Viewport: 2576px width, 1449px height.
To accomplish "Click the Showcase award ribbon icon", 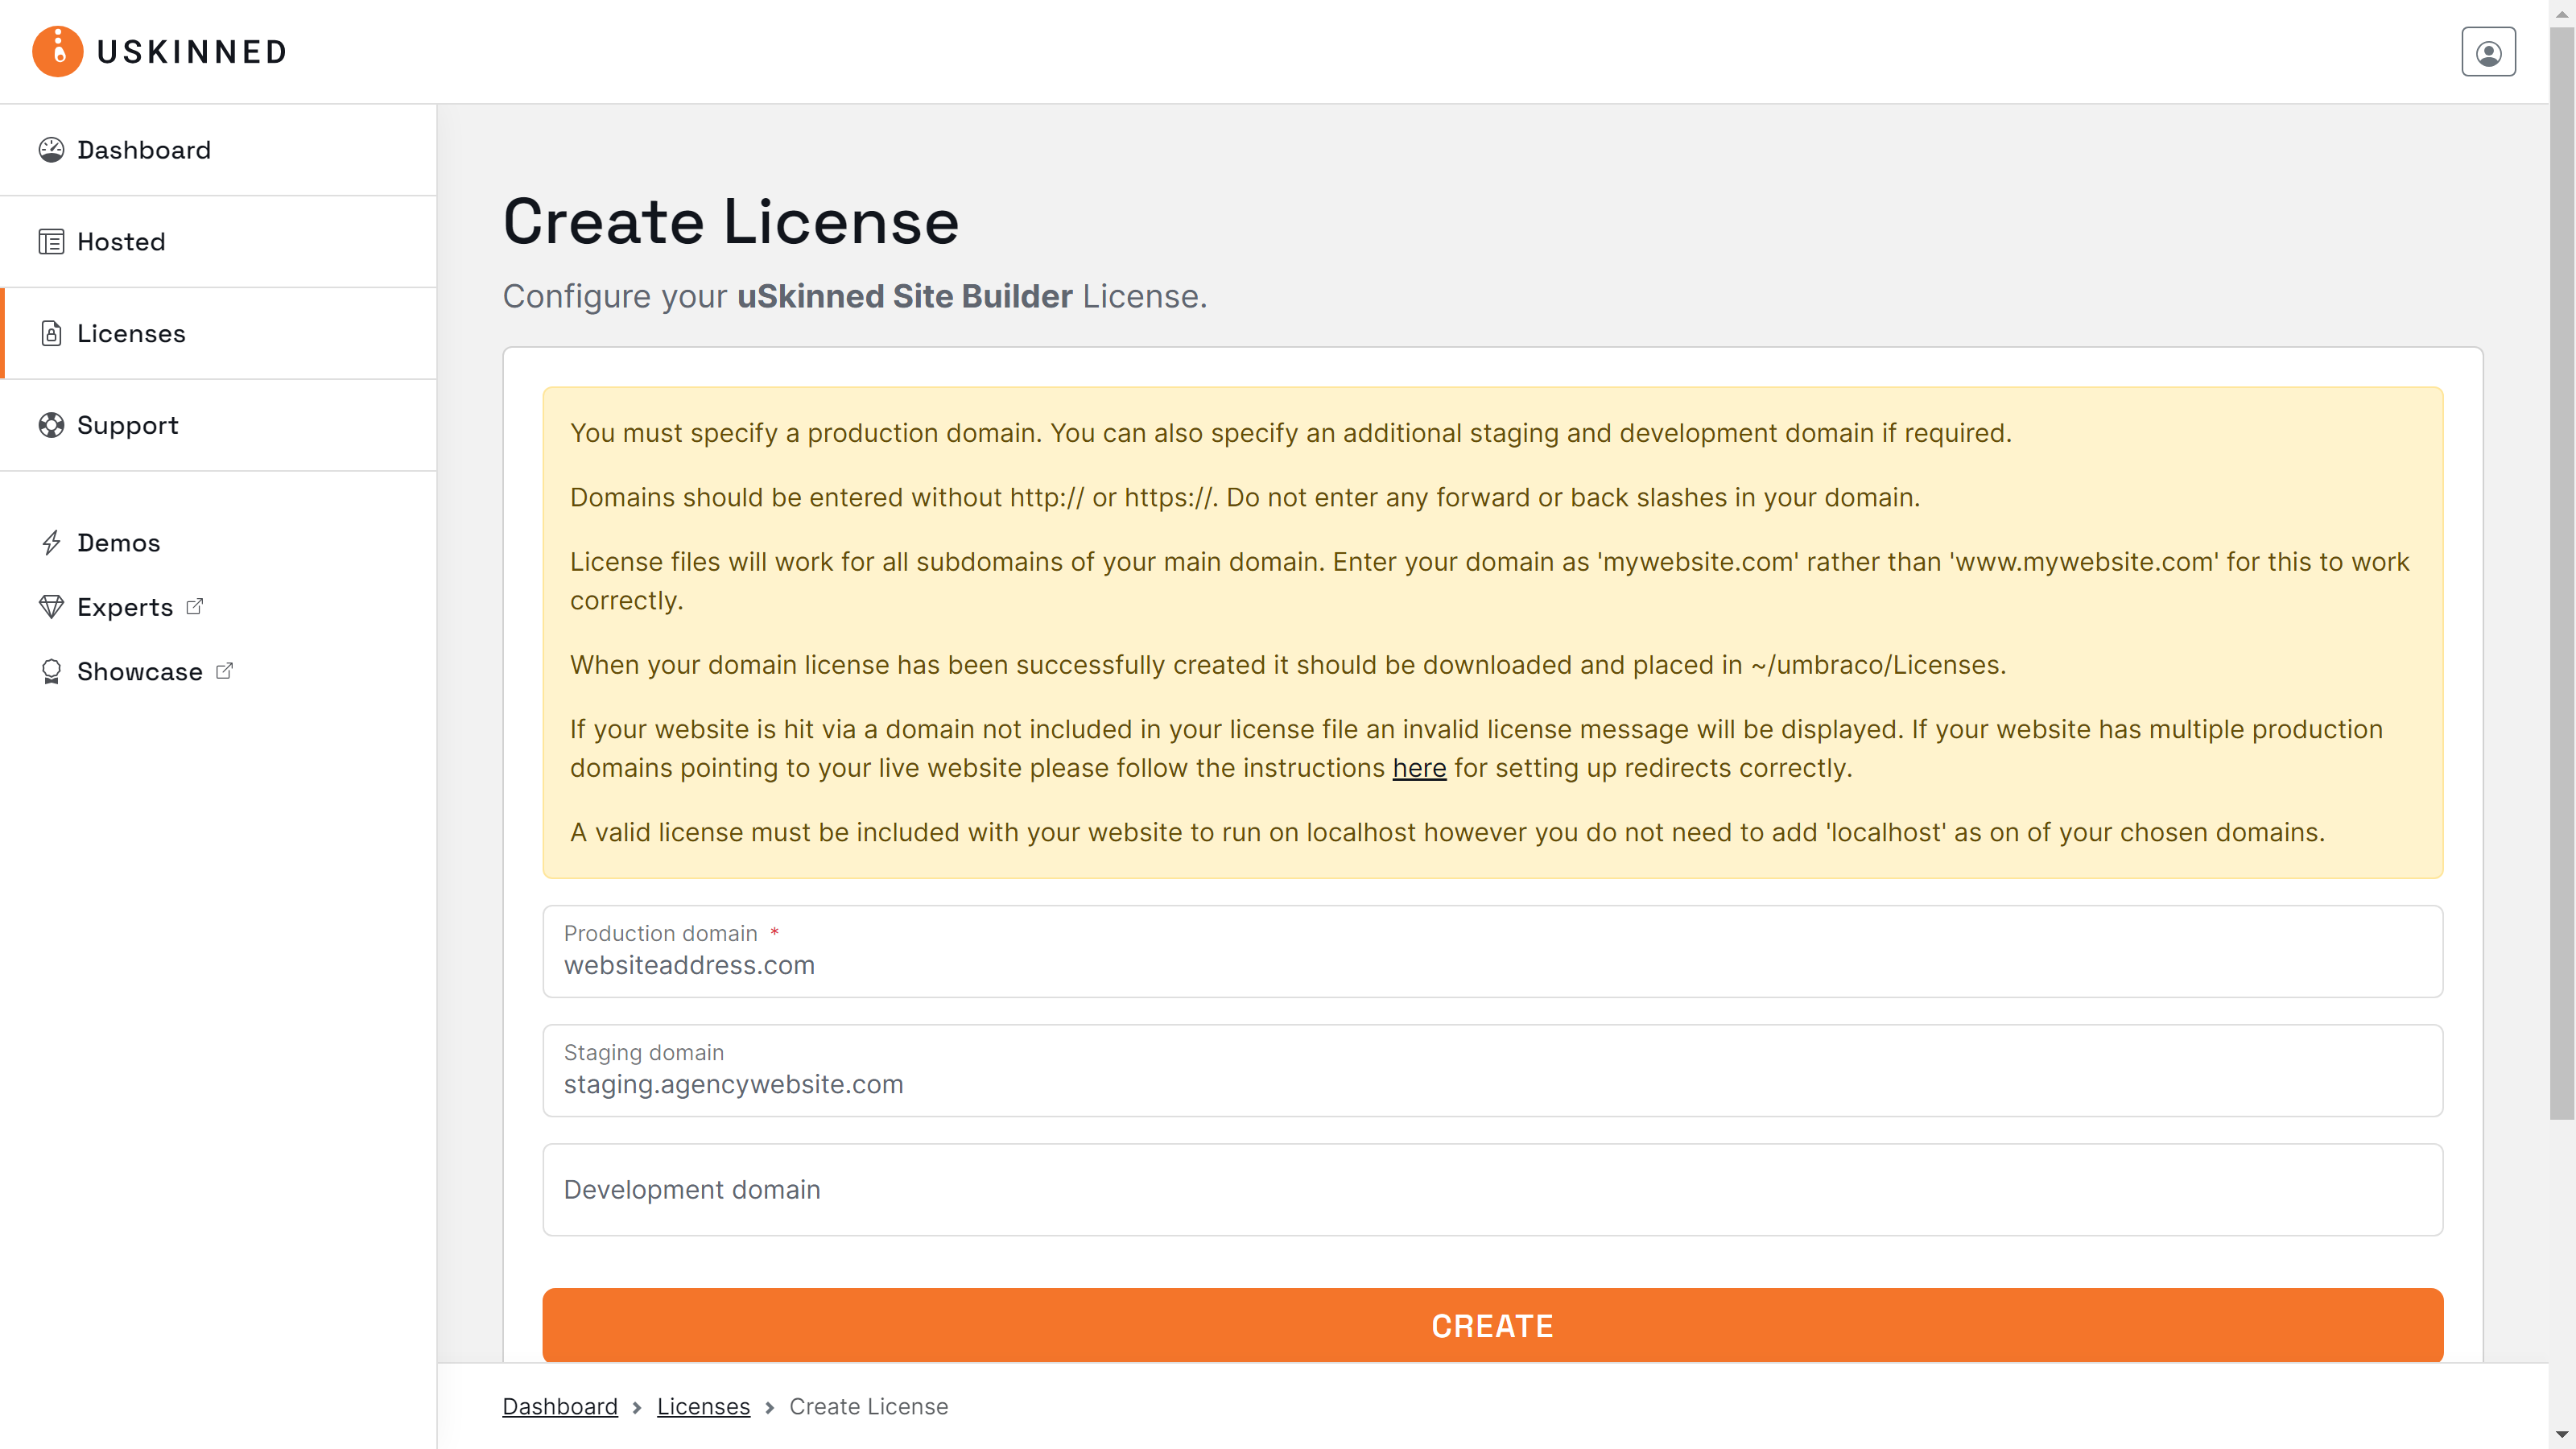I will 51,672.
